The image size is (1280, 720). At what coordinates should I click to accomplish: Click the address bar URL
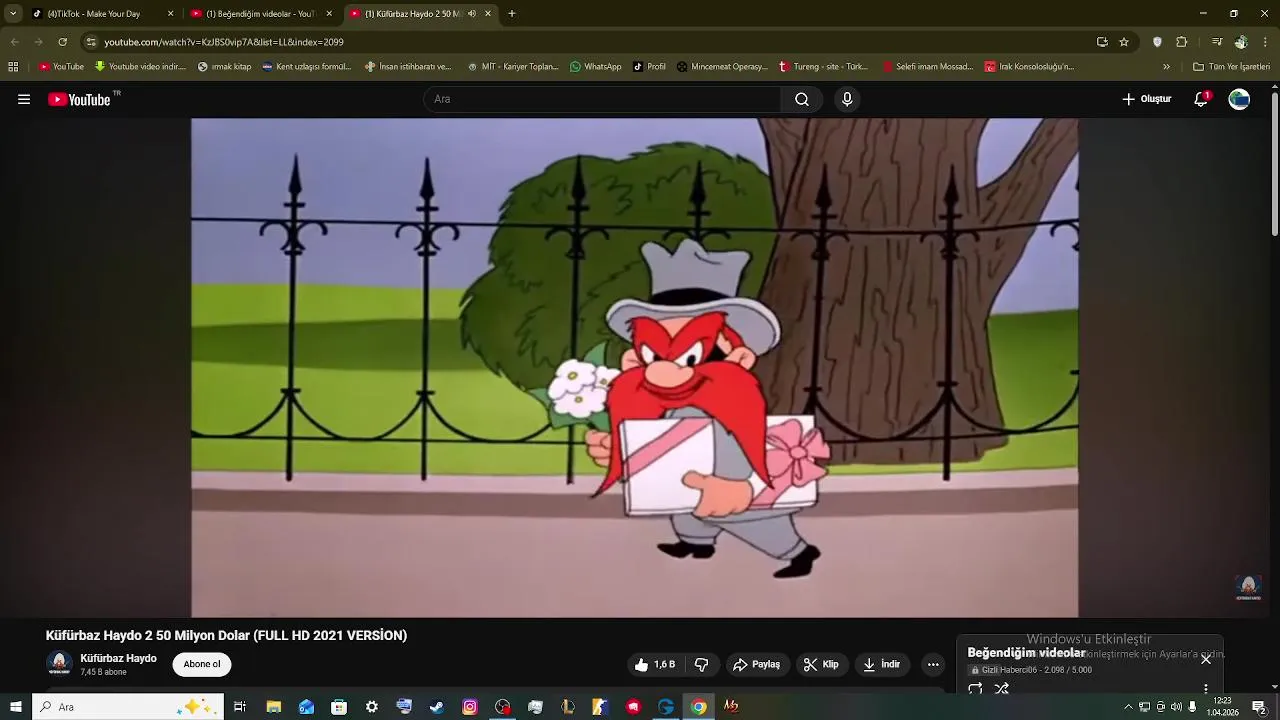pos(224,42)
